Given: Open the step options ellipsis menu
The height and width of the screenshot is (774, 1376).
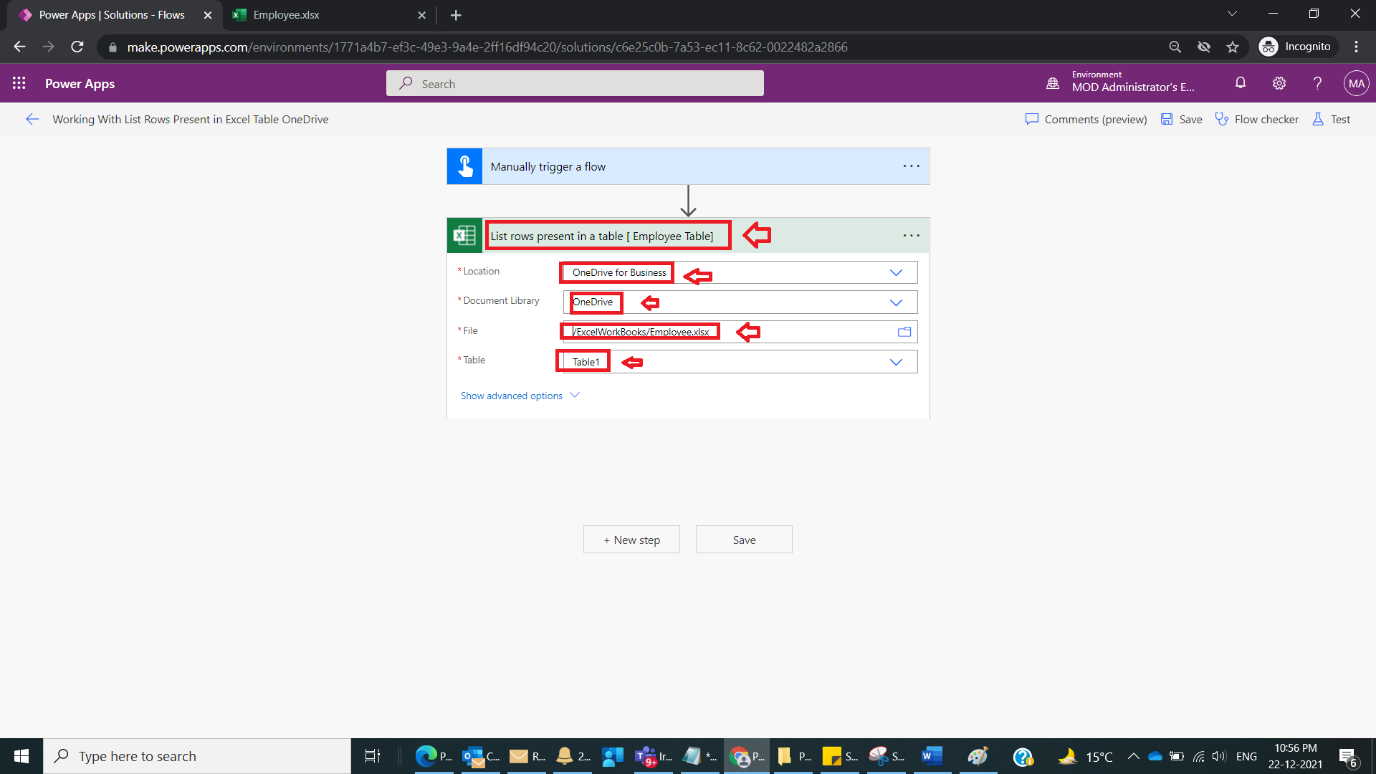Looking at the screenshot, I should [911, 234].
